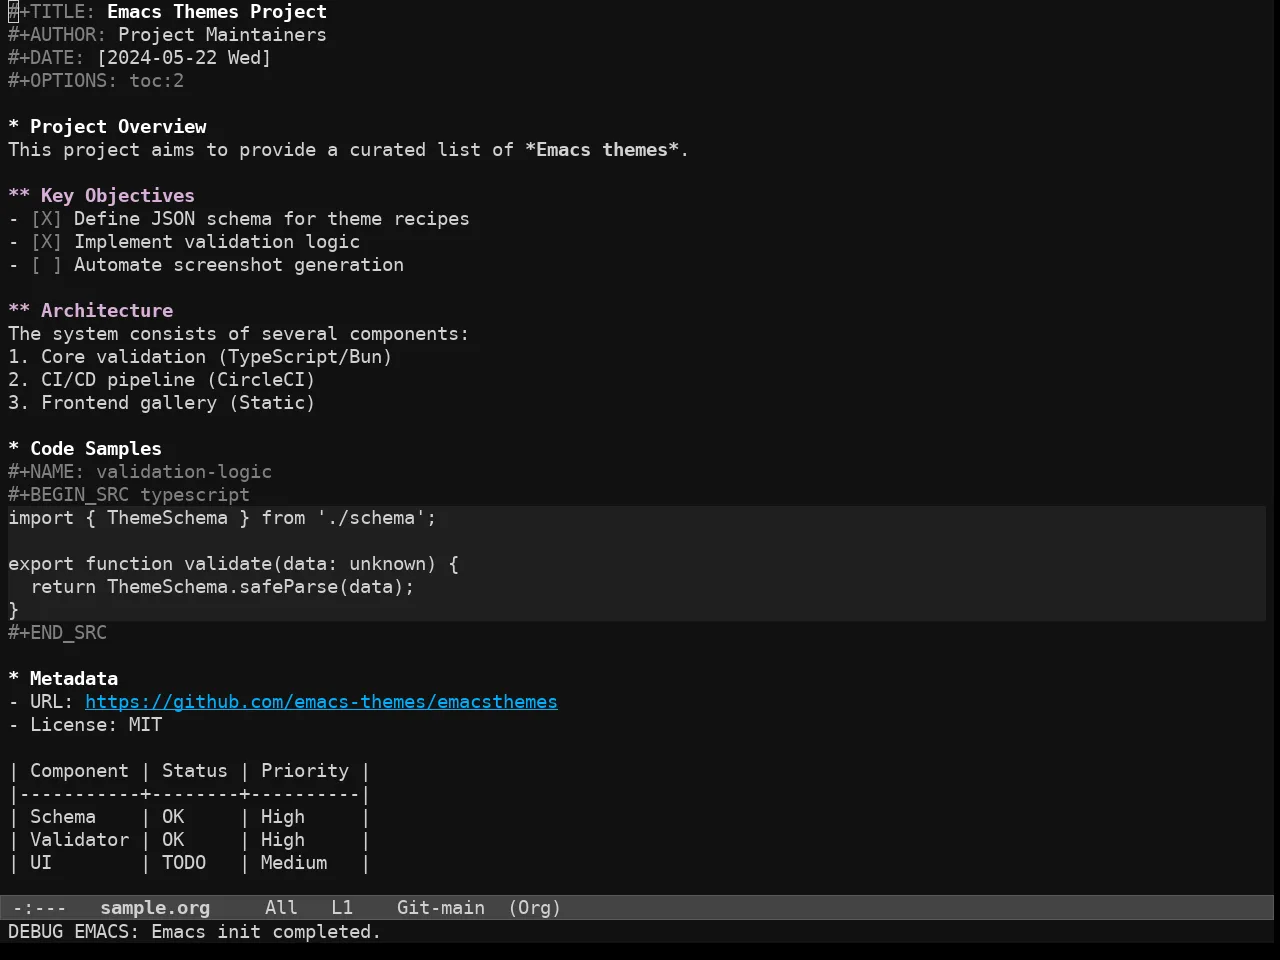This screenshot has height=960, width=1280.
Task: Click list item 'CI/CD pipeline (CircleCI)'
Action: 178,380
